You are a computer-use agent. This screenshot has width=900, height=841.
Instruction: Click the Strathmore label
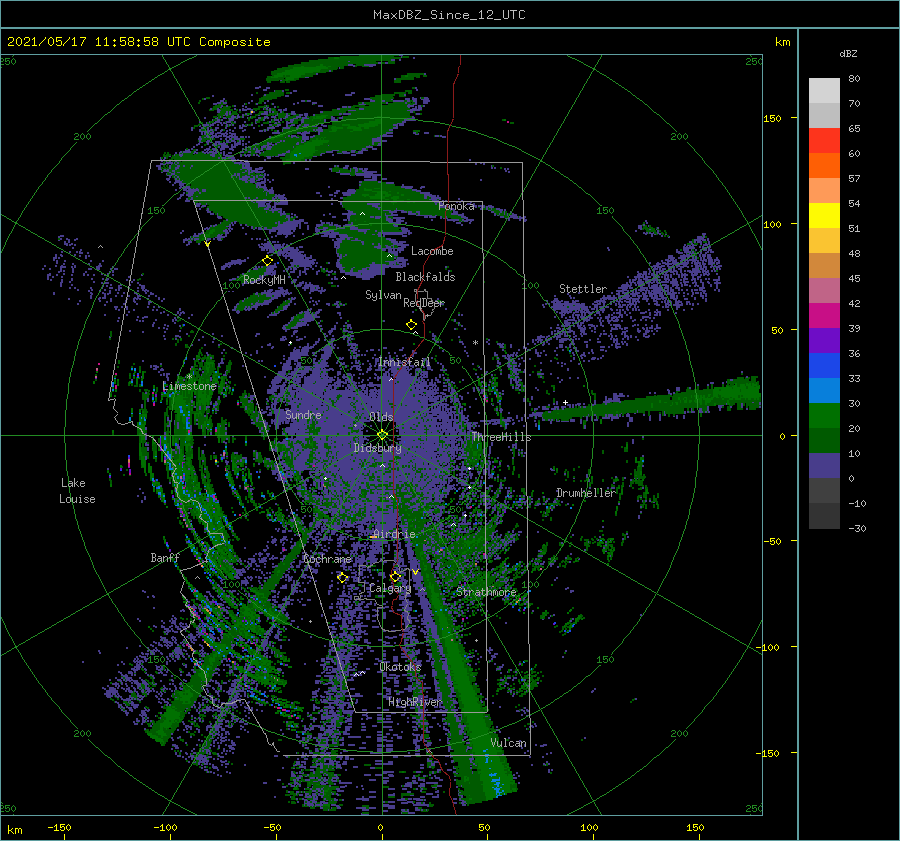tap(486, 591)
